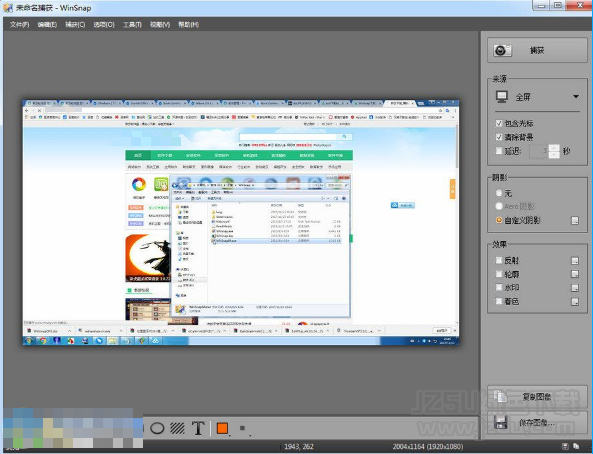Open the 帮助(H) Help menu
Image resolution: width=593 pixels, height=454 pixels.
tap(188, 24)
